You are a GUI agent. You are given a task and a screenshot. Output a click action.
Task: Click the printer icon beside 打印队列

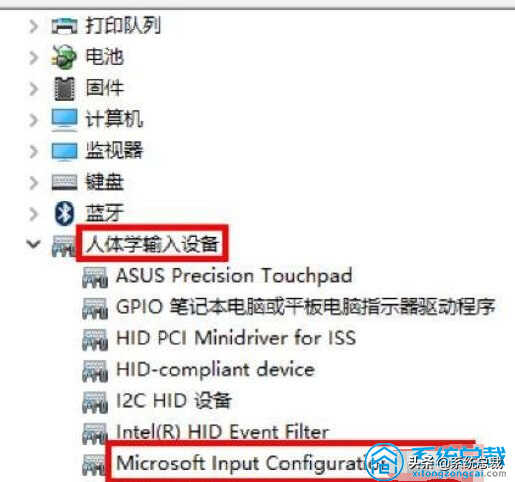coord(64,25)
